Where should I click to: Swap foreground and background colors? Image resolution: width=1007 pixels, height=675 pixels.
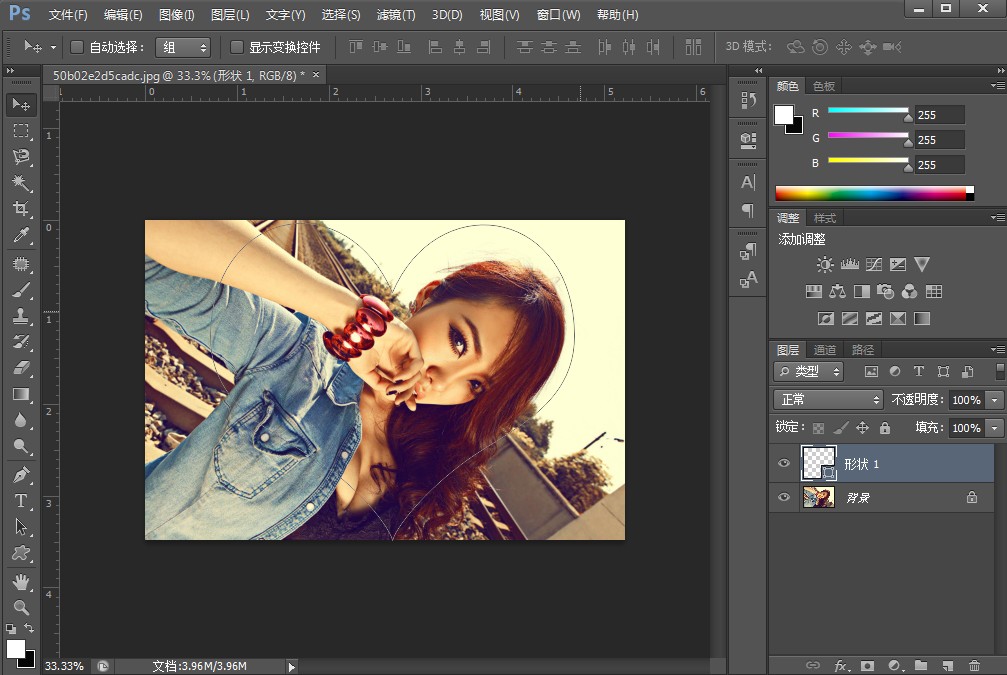pyautogui.click(x=29, y=627)
